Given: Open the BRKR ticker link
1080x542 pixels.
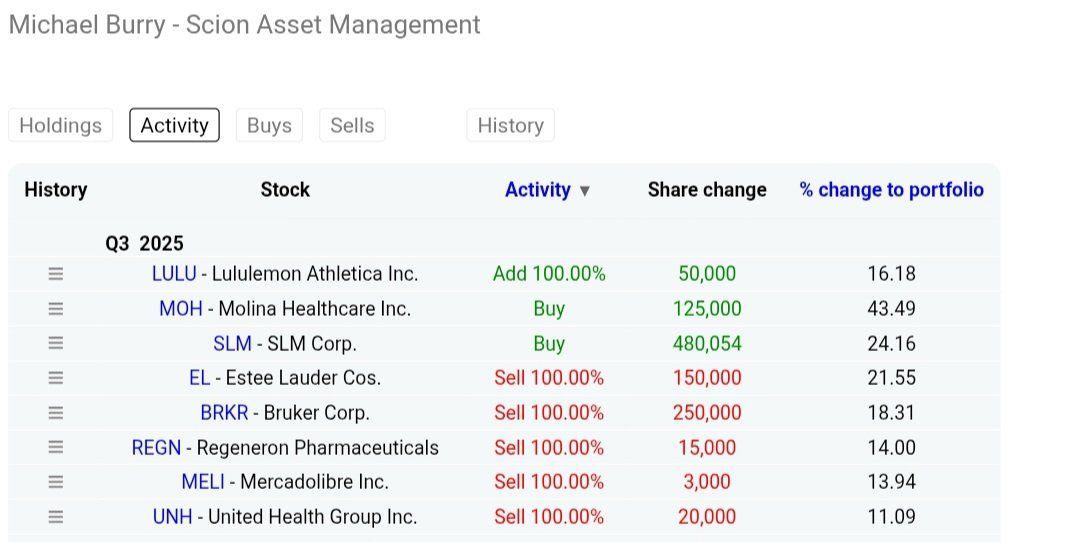Looking at the screenshot, I should pos(224,413).
